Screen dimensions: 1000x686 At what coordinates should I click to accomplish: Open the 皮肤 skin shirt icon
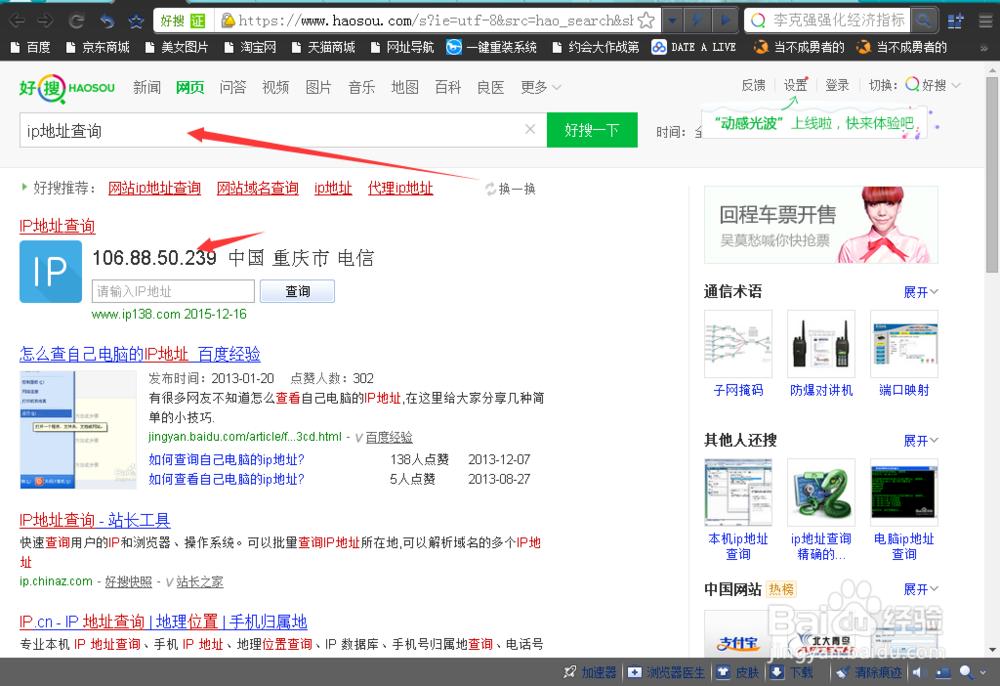pyautogui.click(x=723, y=672)
